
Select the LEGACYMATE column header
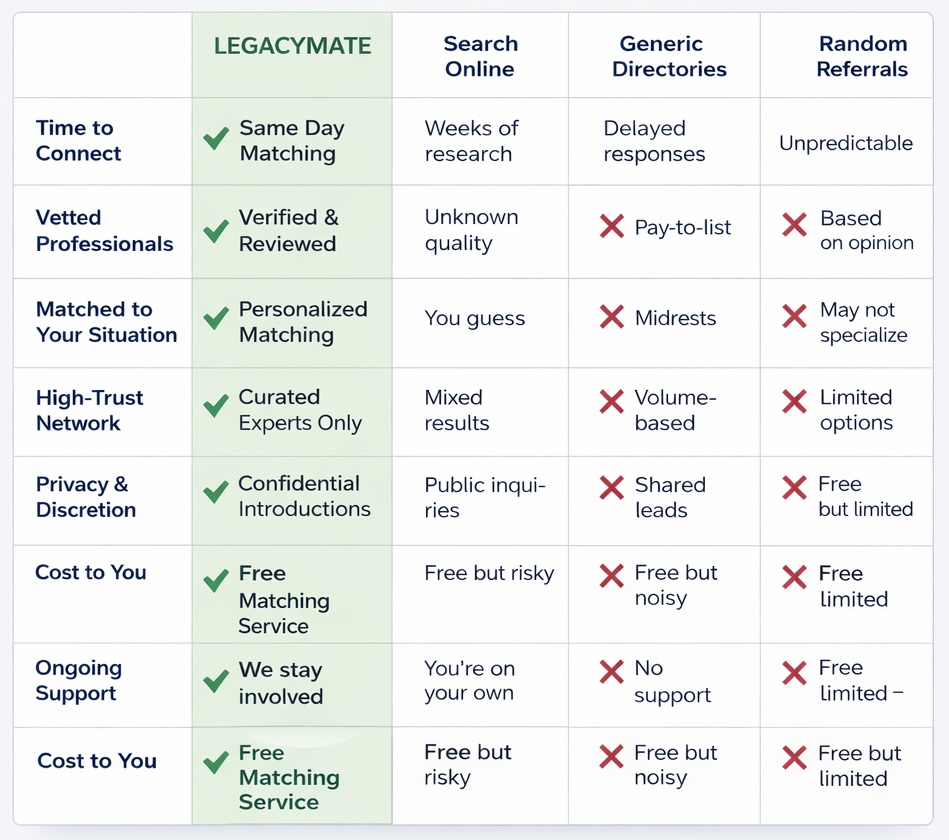pyautogui.click(x=292, y=46)
